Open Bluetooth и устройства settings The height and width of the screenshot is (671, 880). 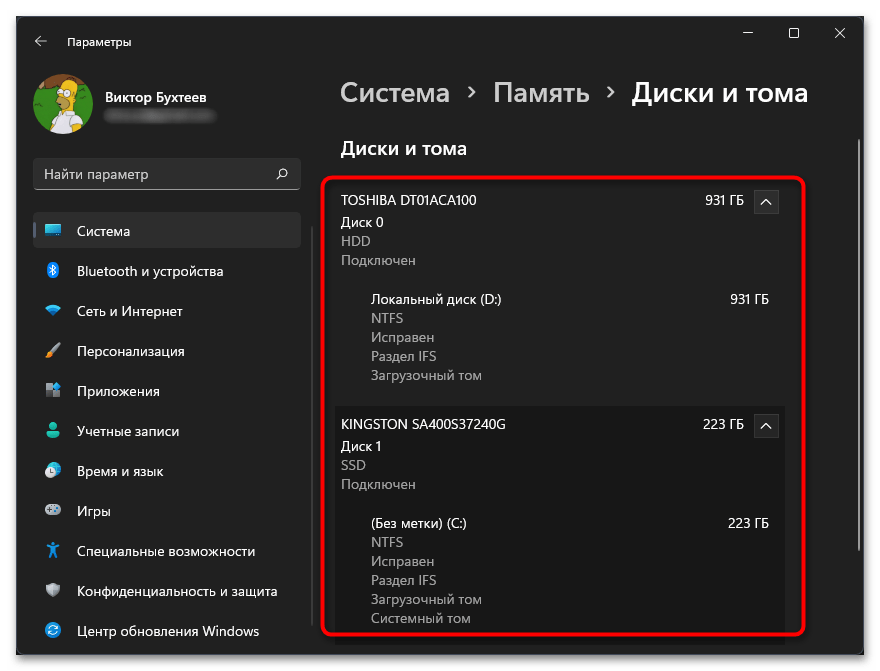click(150, 271)
